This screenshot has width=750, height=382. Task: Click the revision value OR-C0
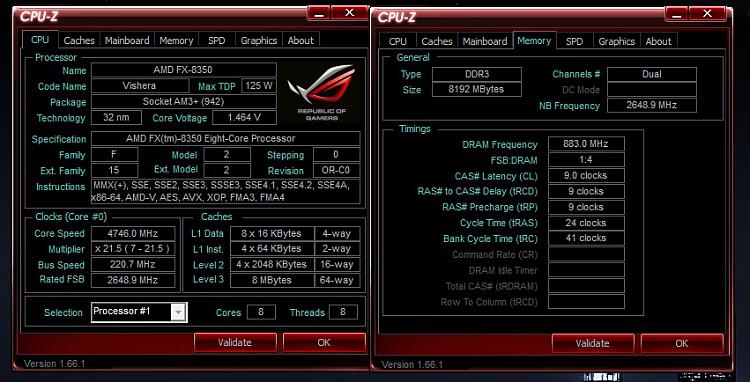point(337,171)
